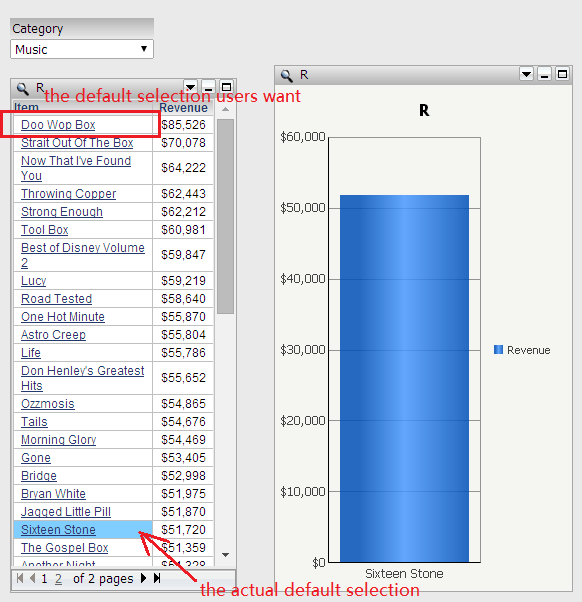Viewport: 582px width, 602px height.
Task: Go to the first page arrow
Action: click(x=20, y=578)
